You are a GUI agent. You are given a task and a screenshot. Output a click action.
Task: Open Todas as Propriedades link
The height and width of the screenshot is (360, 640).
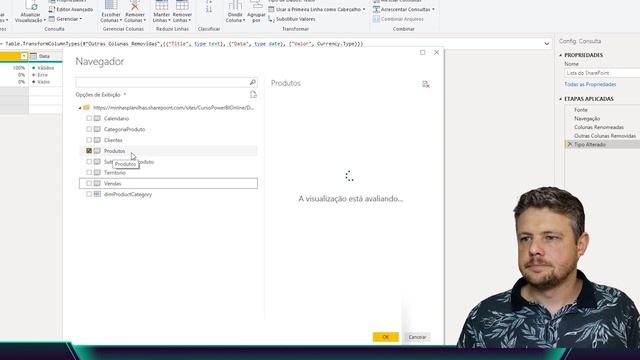coord(590,84)
